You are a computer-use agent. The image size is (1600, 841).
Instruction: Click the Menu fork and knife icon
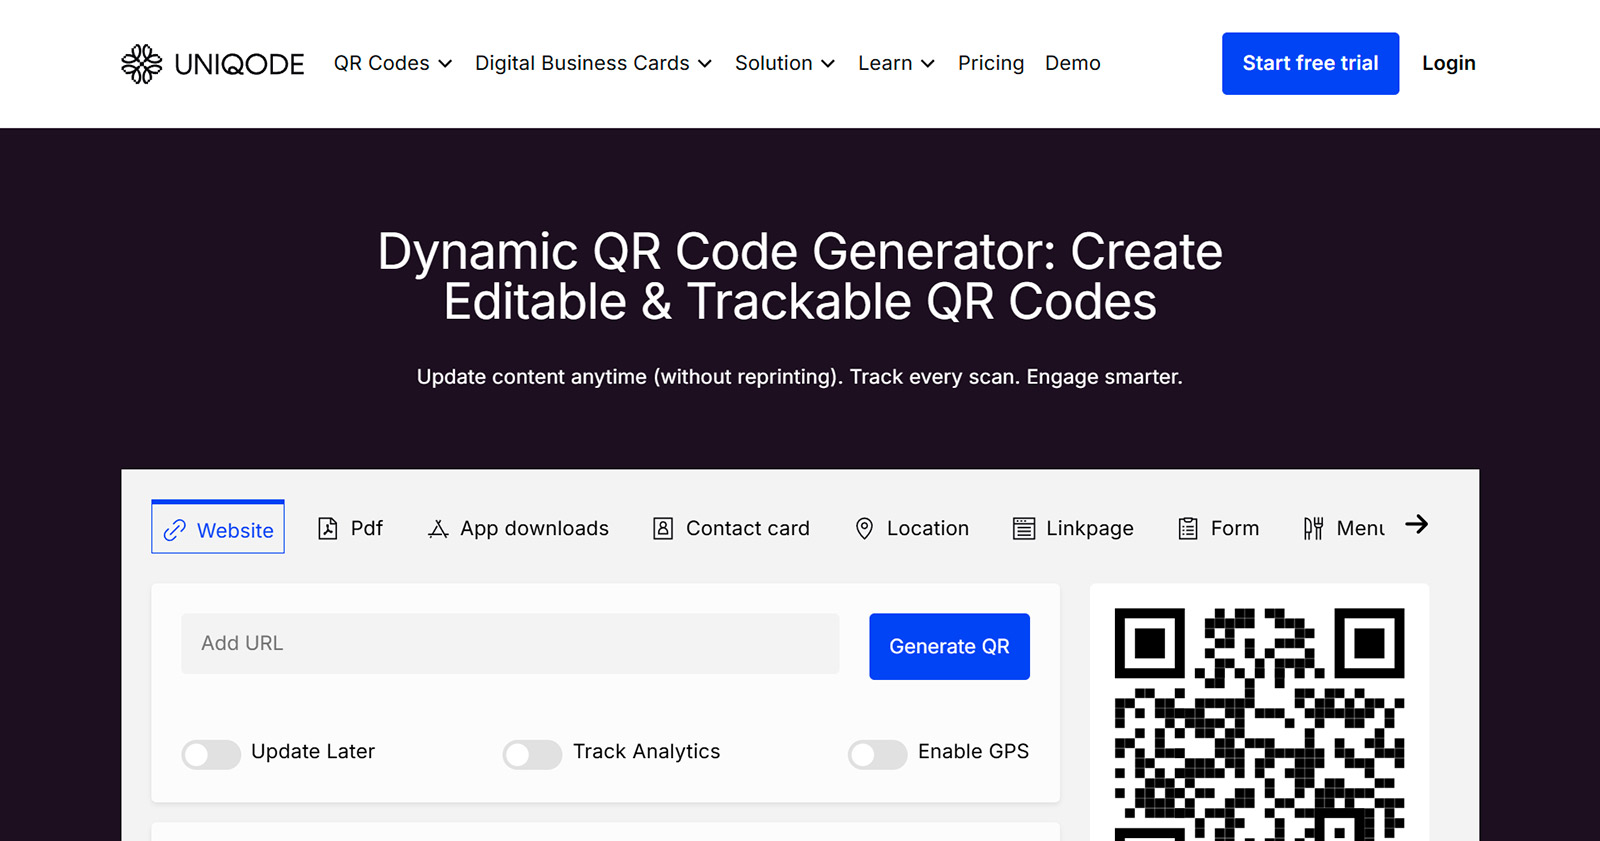point(1313,529)
